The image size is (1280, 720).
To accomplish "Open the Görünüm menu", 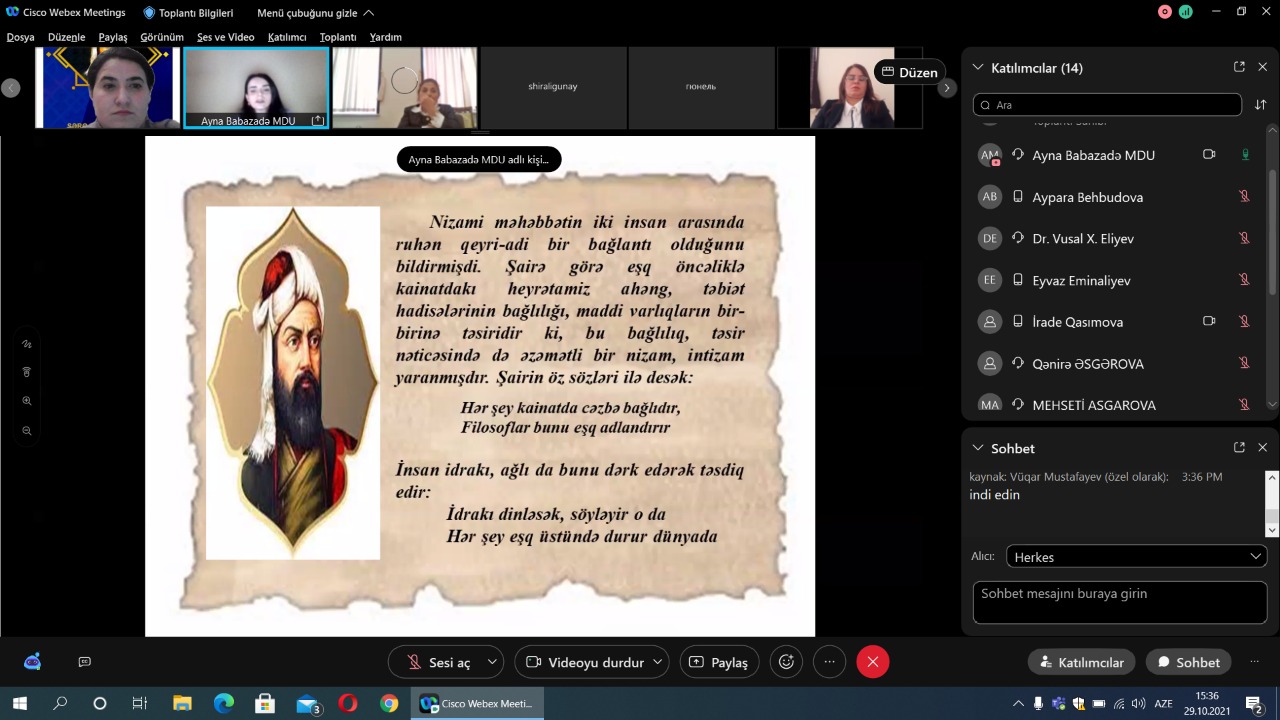I will [162, 37].
